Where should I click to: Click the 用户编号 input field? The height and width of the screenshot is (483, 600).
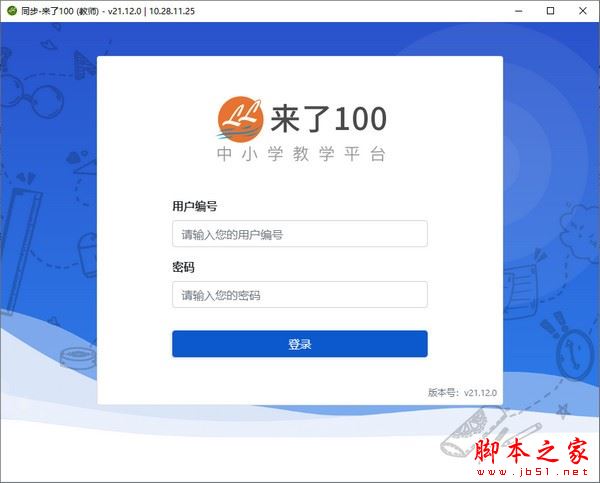tap(300, 233)
